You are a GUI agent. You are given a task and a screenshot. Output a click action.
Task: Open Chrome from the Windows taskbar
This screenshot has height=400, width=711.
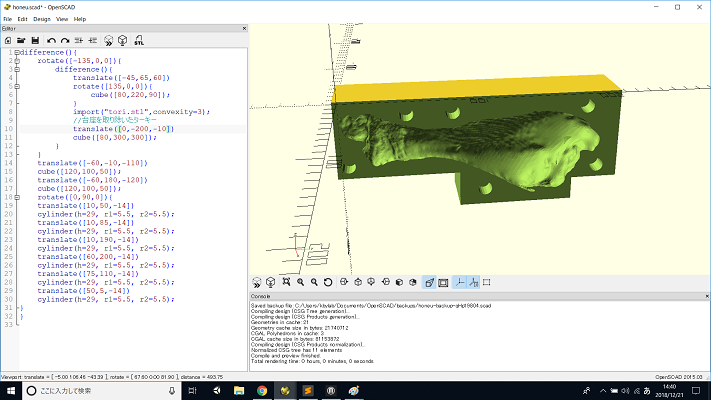coord(262,390)
